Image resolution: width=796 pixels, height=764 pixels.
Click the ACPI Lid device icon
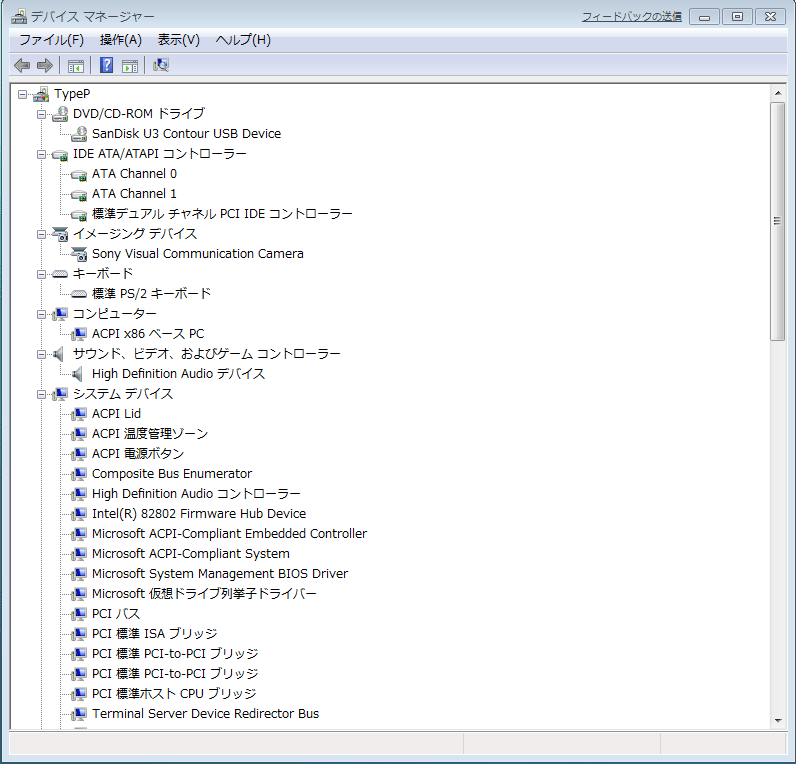[x=79, y=414]
